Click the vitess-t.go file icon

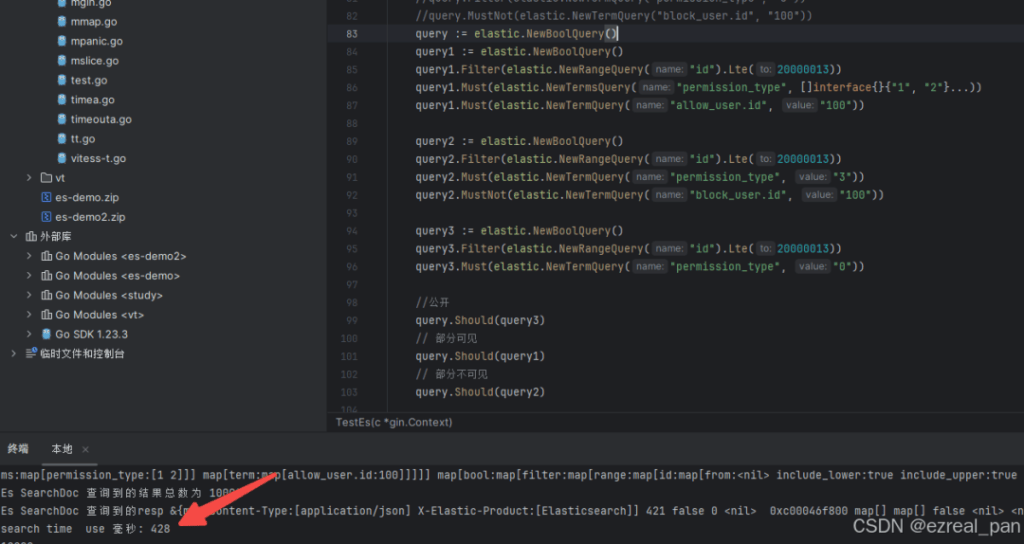(61, 158)
